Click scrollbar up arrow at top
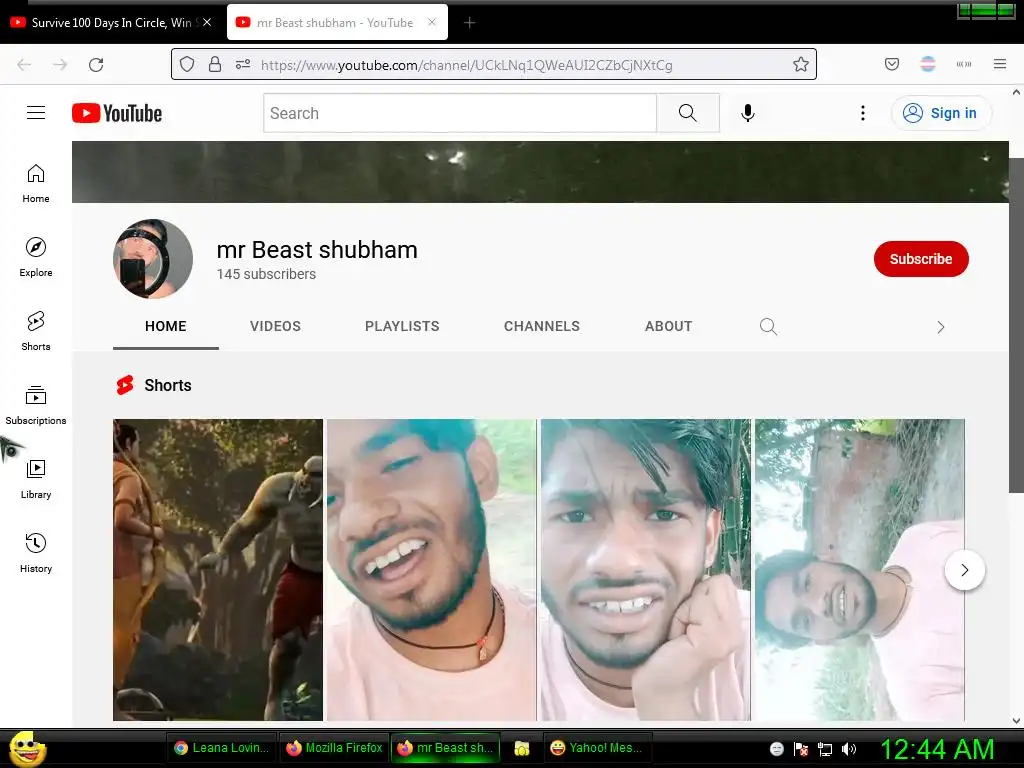 pos(1016,92)
